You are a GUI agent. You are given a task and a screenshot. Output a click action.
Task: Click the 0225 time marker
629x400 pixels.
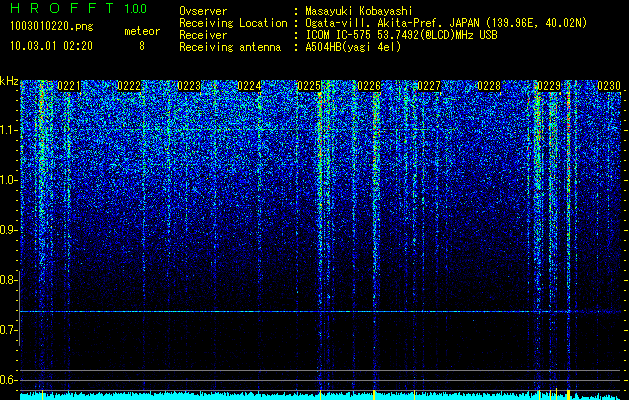click(x=309, y=86)
